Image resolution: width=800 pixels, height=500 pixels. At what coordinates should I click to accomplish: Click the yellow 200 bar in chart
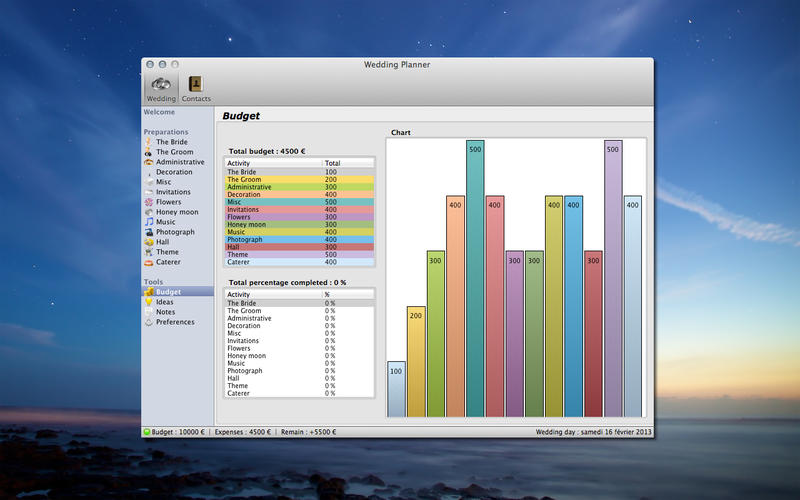416,362
